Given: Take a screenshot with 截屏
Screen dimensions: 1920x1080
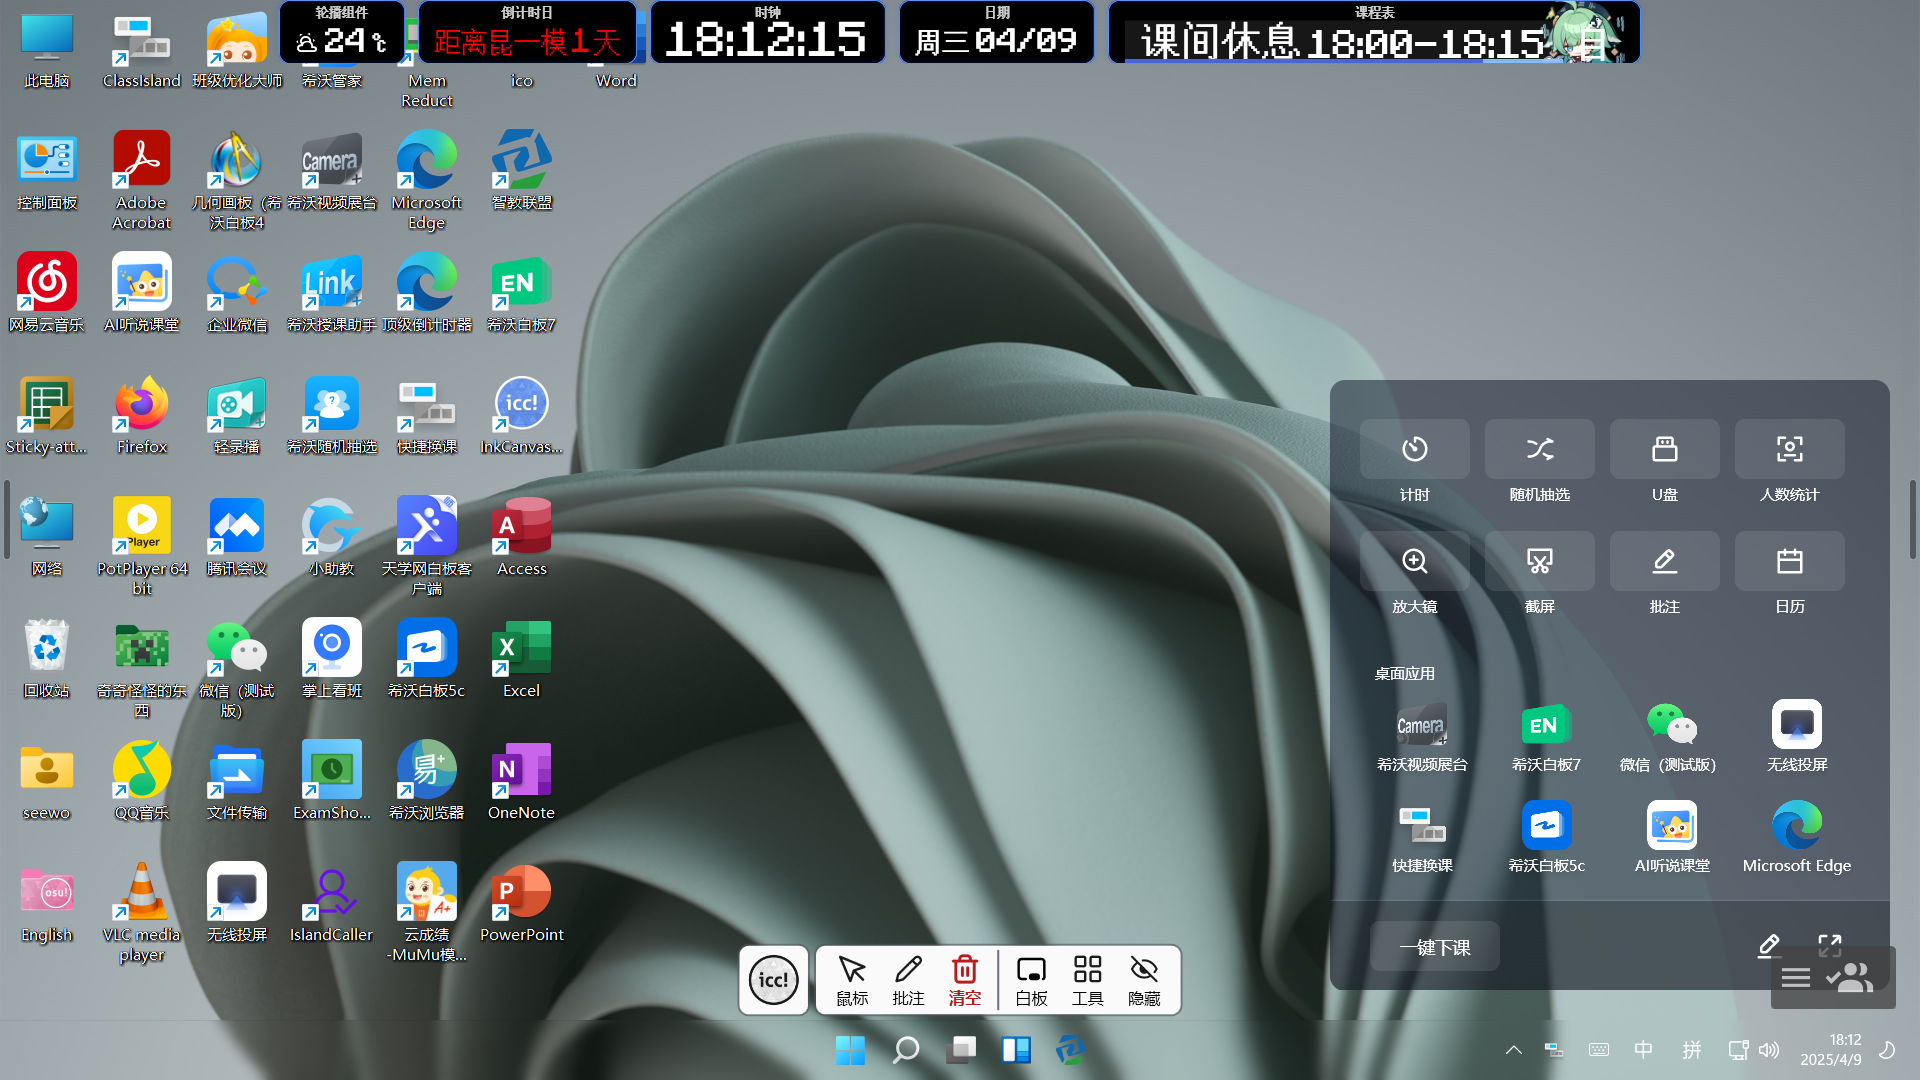Looking at the screenshot, I should coord(1539,562).
